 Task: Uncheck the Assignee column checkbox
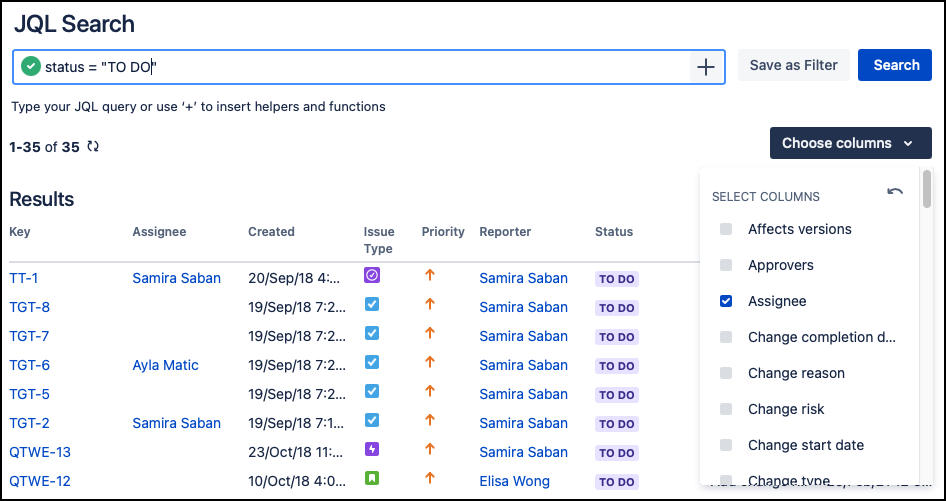(x=726, y=301)
